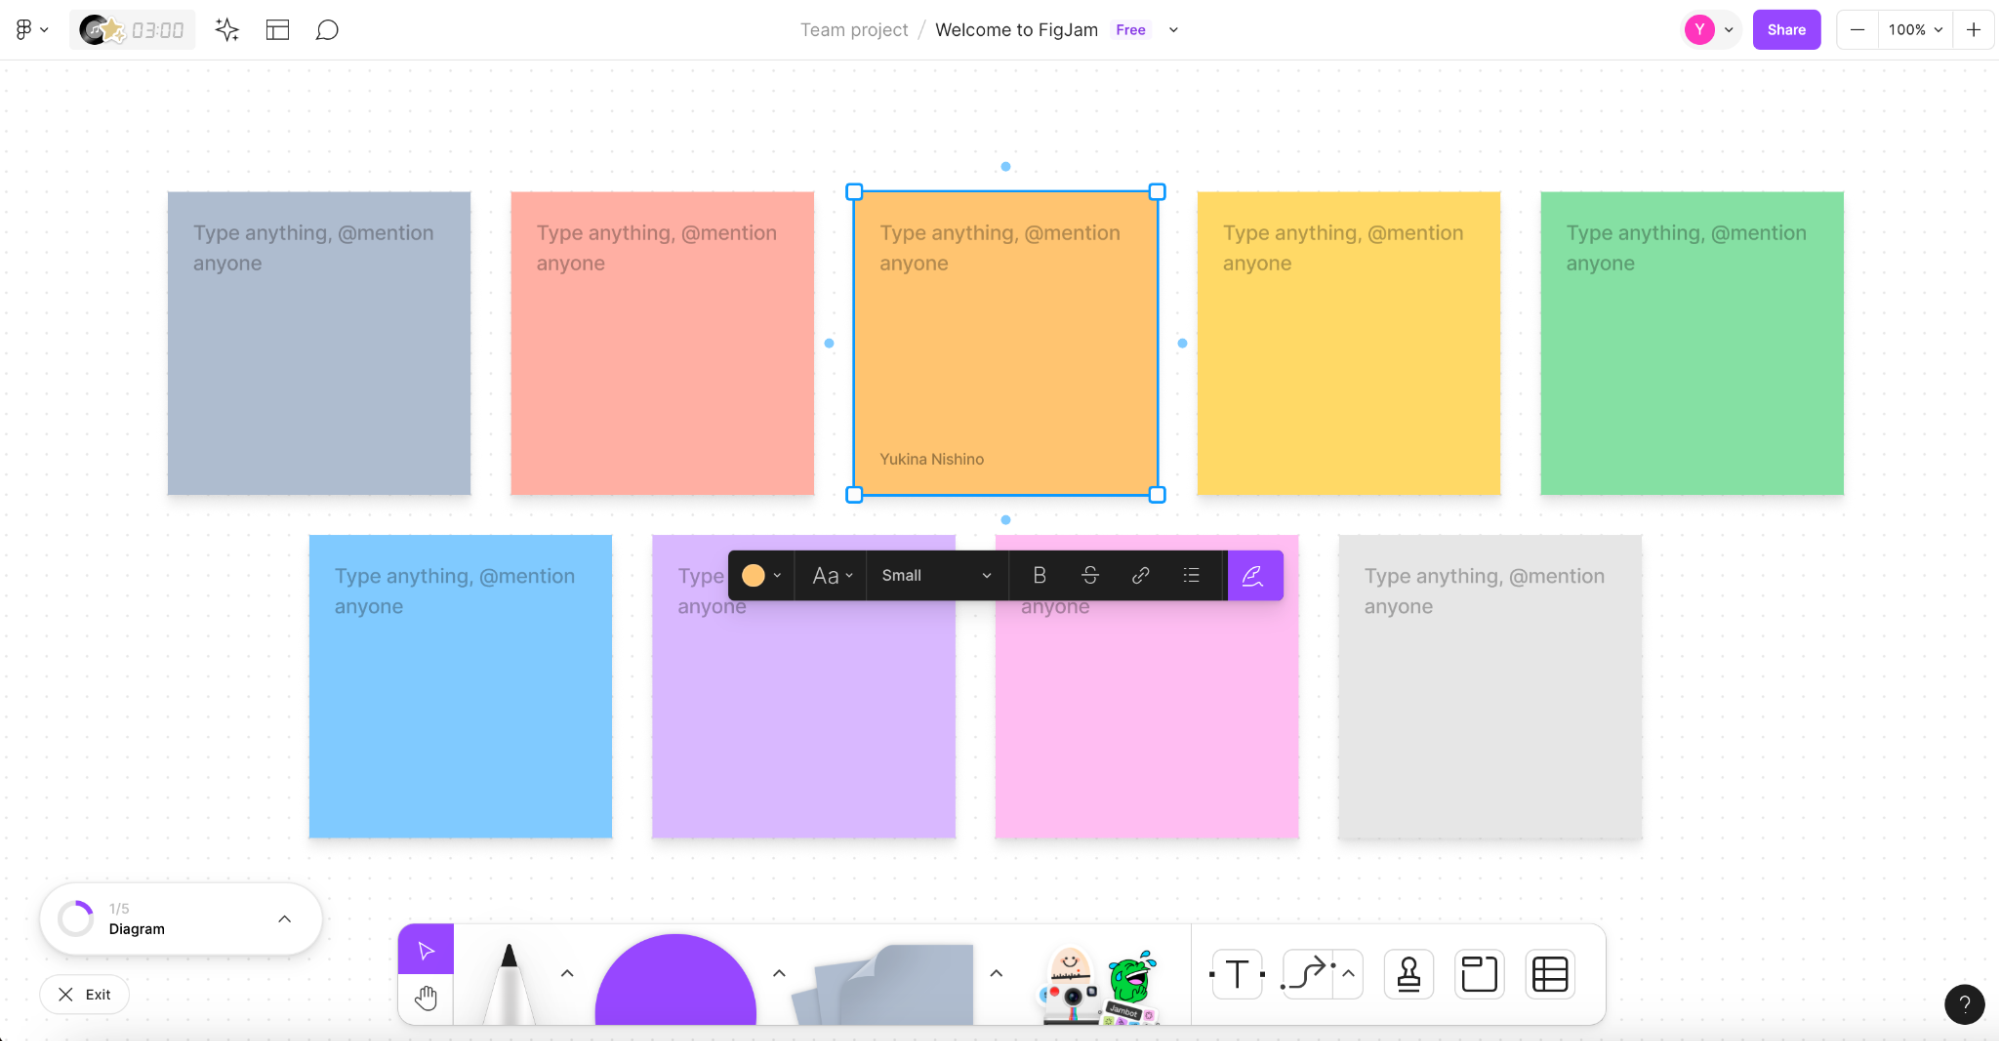Select the Stamp tool
Image resolution: width=1999 pixels, height=1042 pixels.
point(1408,974)
